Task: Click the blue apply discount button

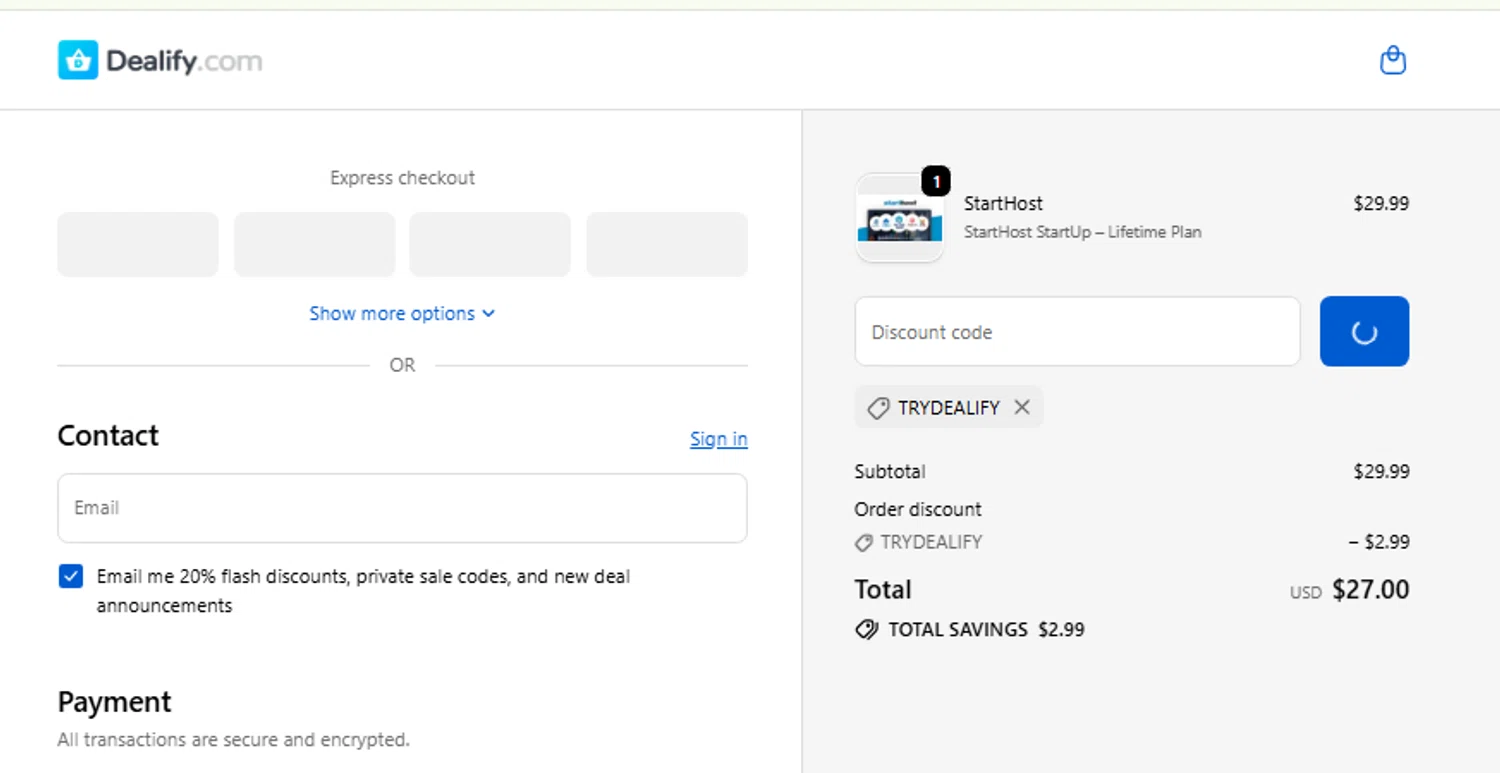Action: click(x=1364, y=331)
